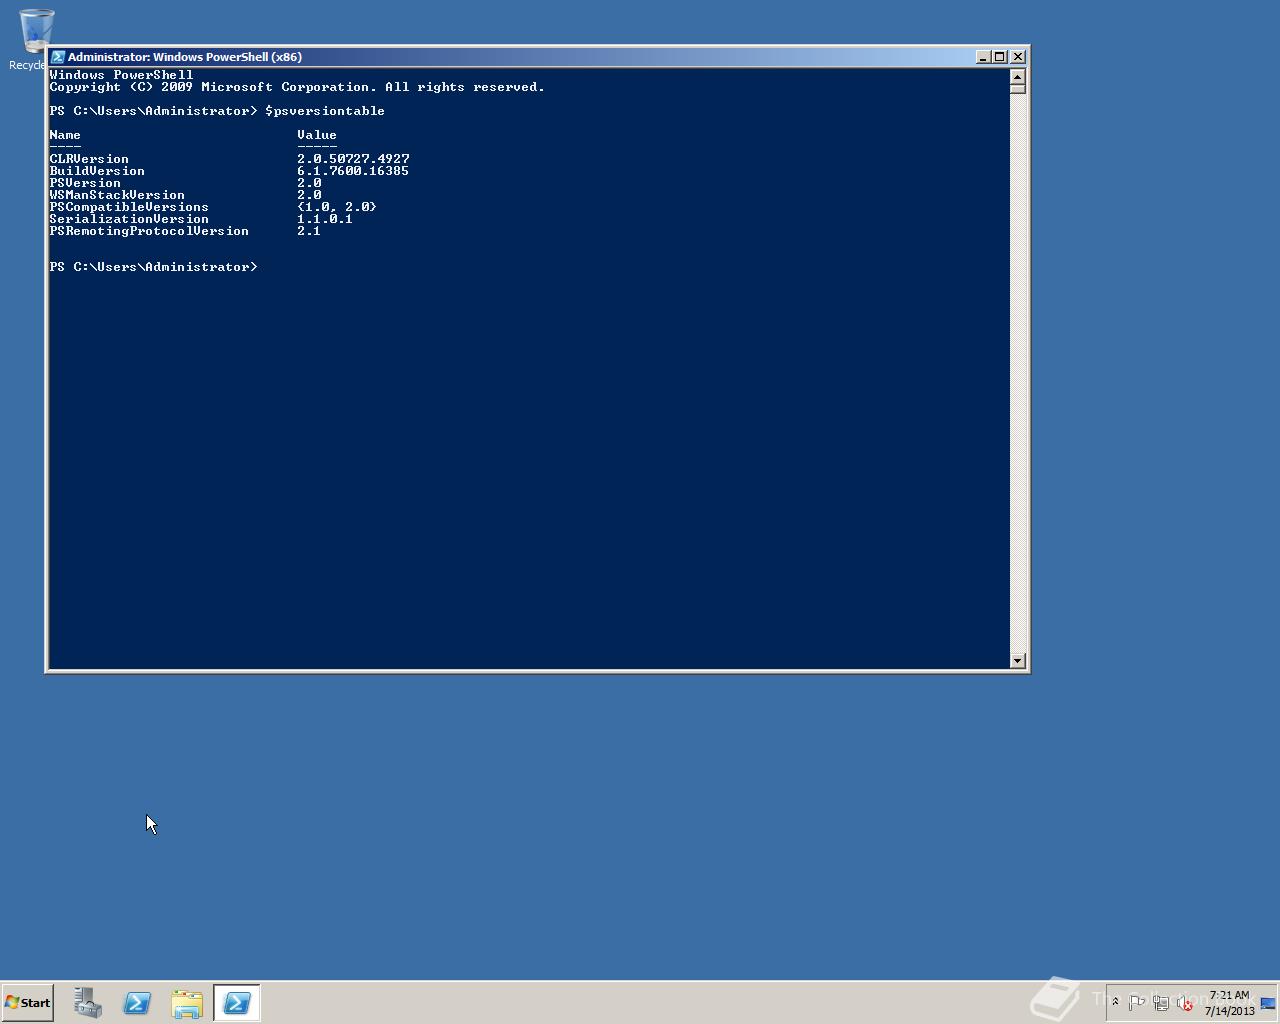Click the 'Name' column header
This screenshot has height=1024, width=1280.
(x=65, y=135)
